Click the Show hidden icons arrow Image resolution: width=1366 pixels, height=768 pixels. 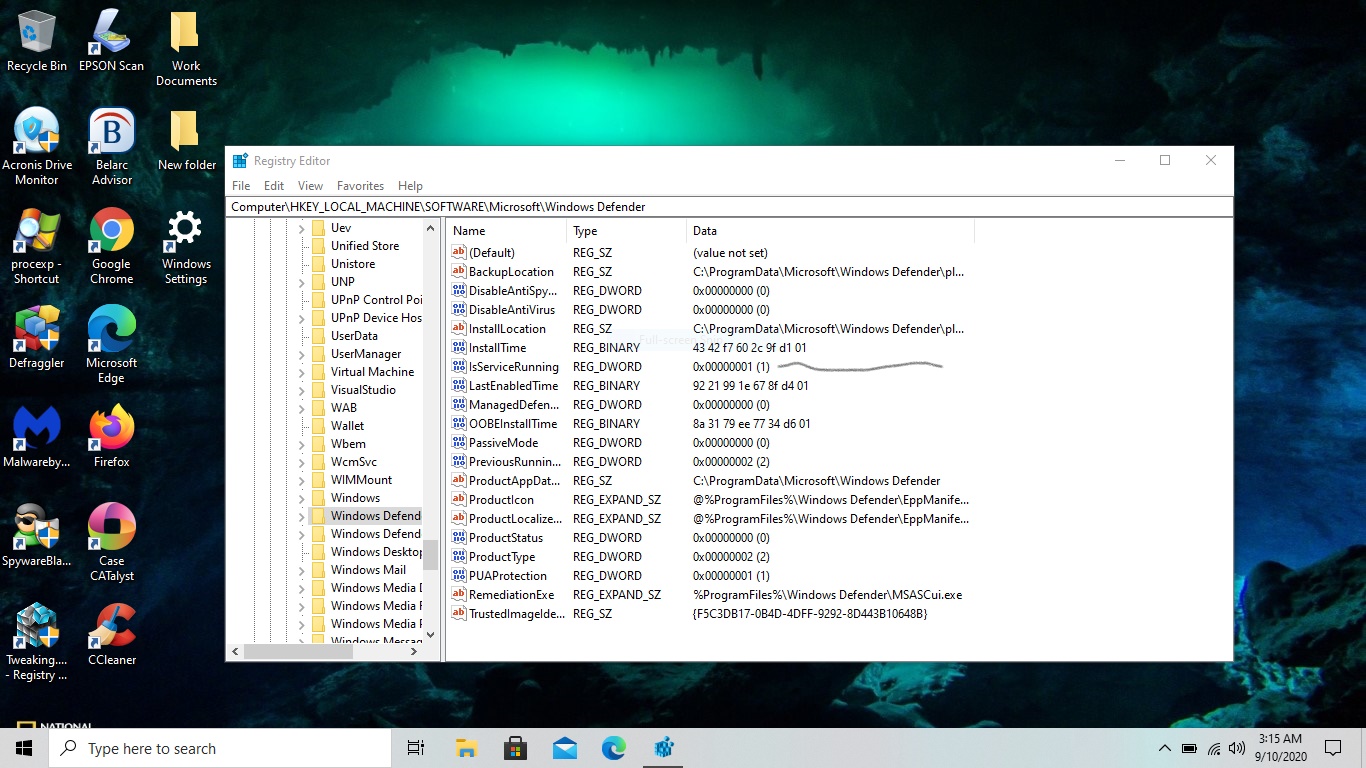click(x=1164, y=747)
